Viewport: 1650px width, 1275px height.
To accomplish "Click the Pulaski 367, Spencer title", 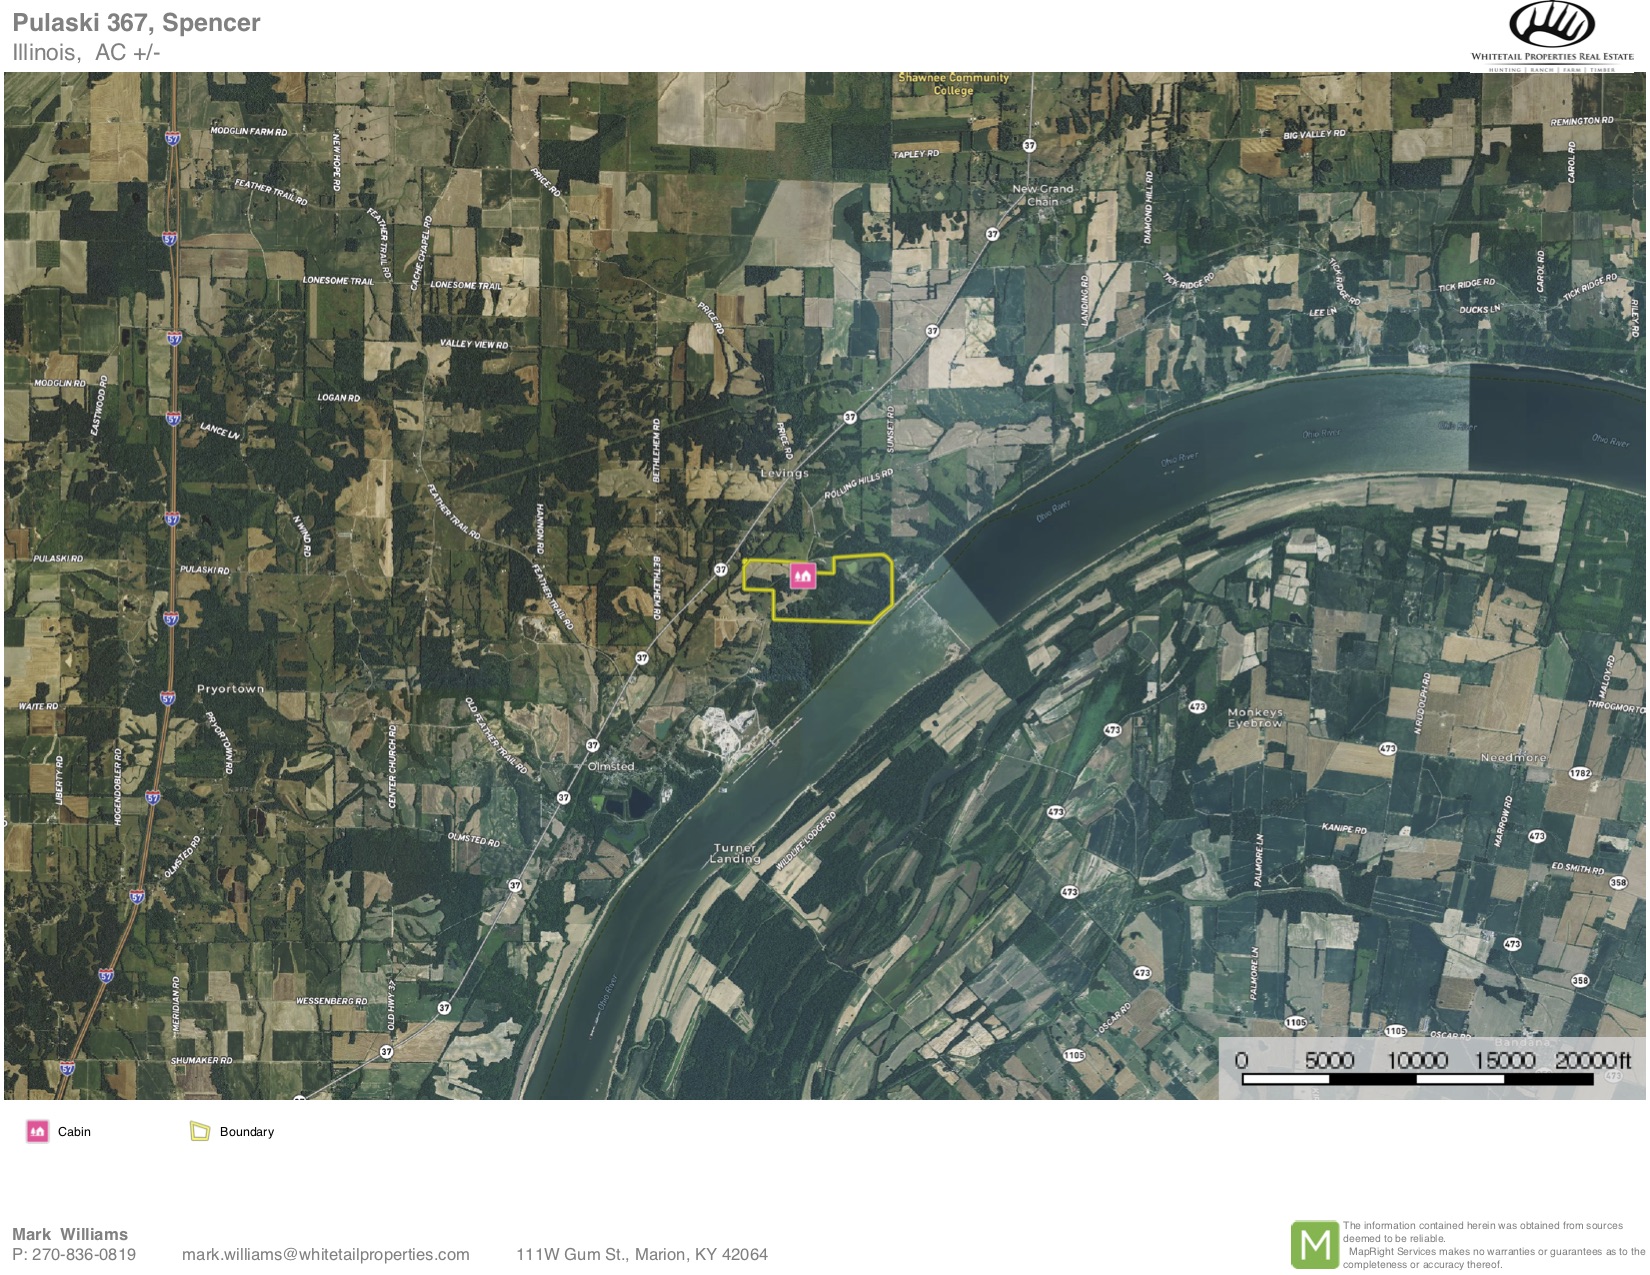I will 136,22.
